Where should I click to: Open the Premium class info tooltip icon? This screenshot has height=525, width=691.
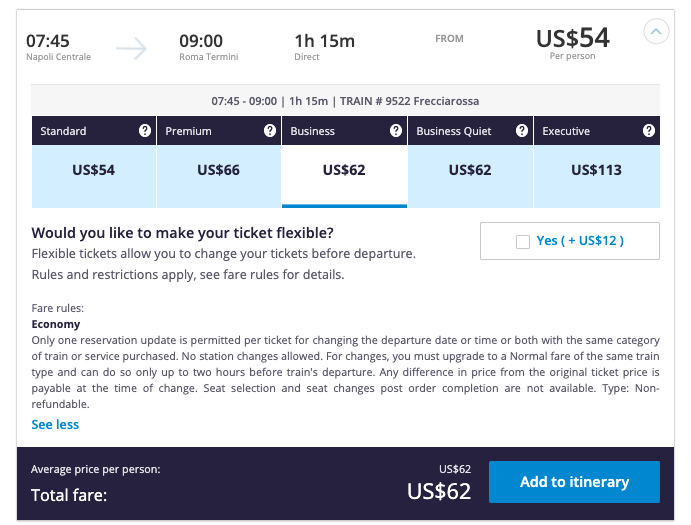(x=270, y=131)
